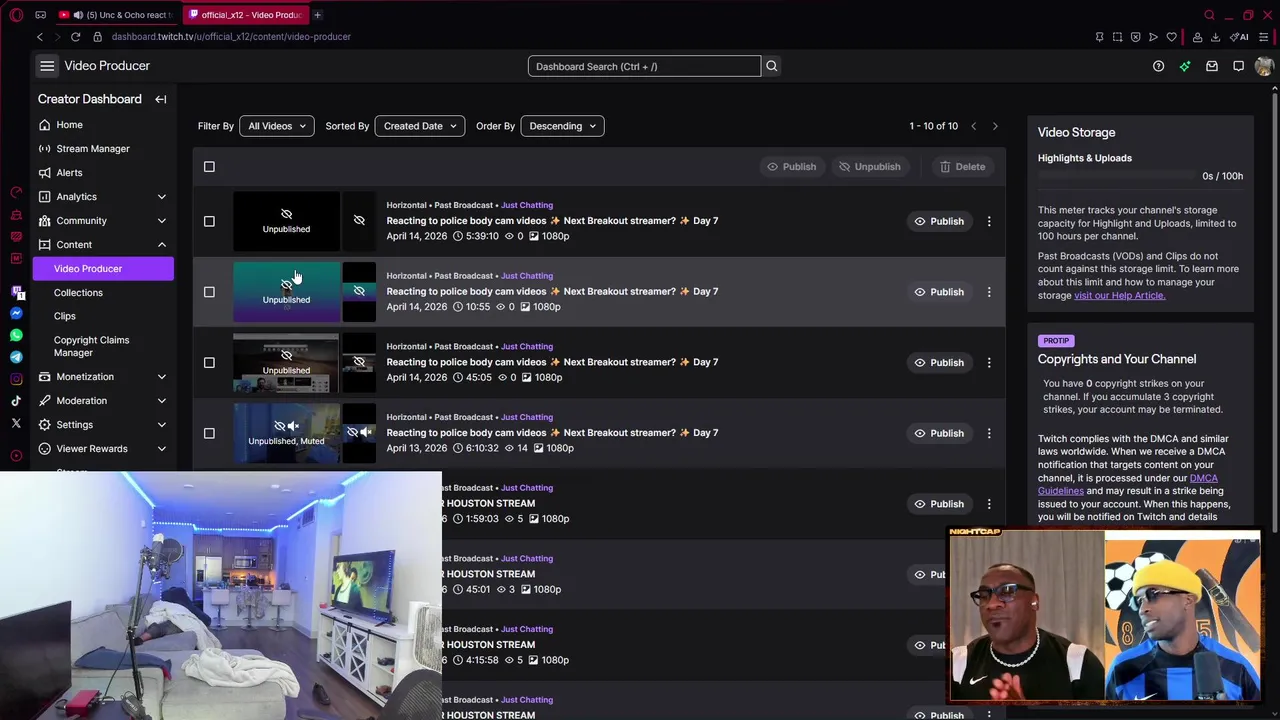Open the DMCA Guidelines link

(x=1128, y=485)
